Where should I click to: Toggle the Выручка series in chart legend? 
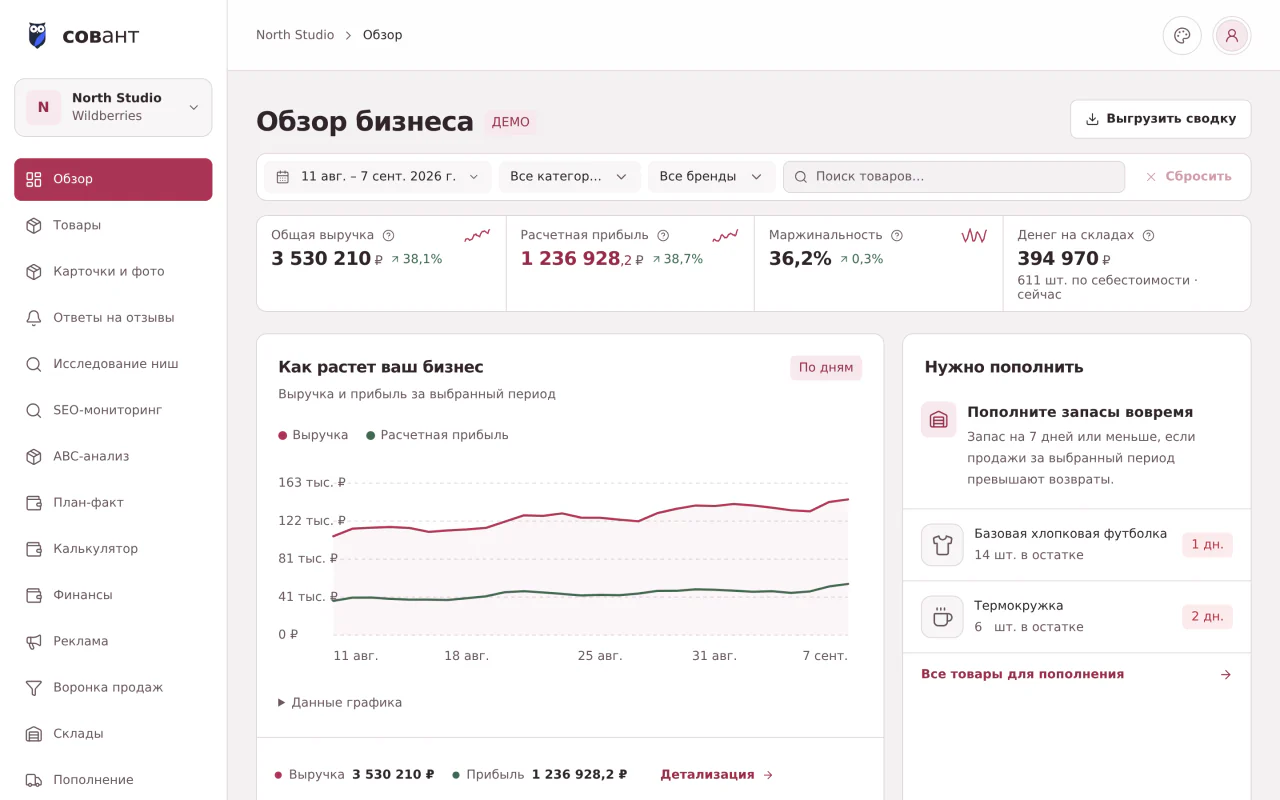(x=313, y=435)
